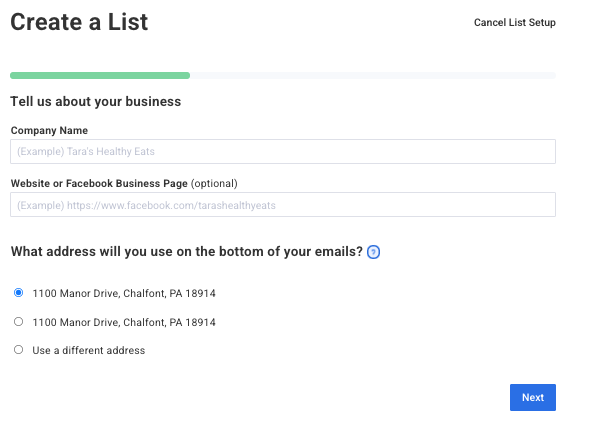Click the email address question heading text
The height and width of the screenshot is (429, 601).
(x=187, y=252)
